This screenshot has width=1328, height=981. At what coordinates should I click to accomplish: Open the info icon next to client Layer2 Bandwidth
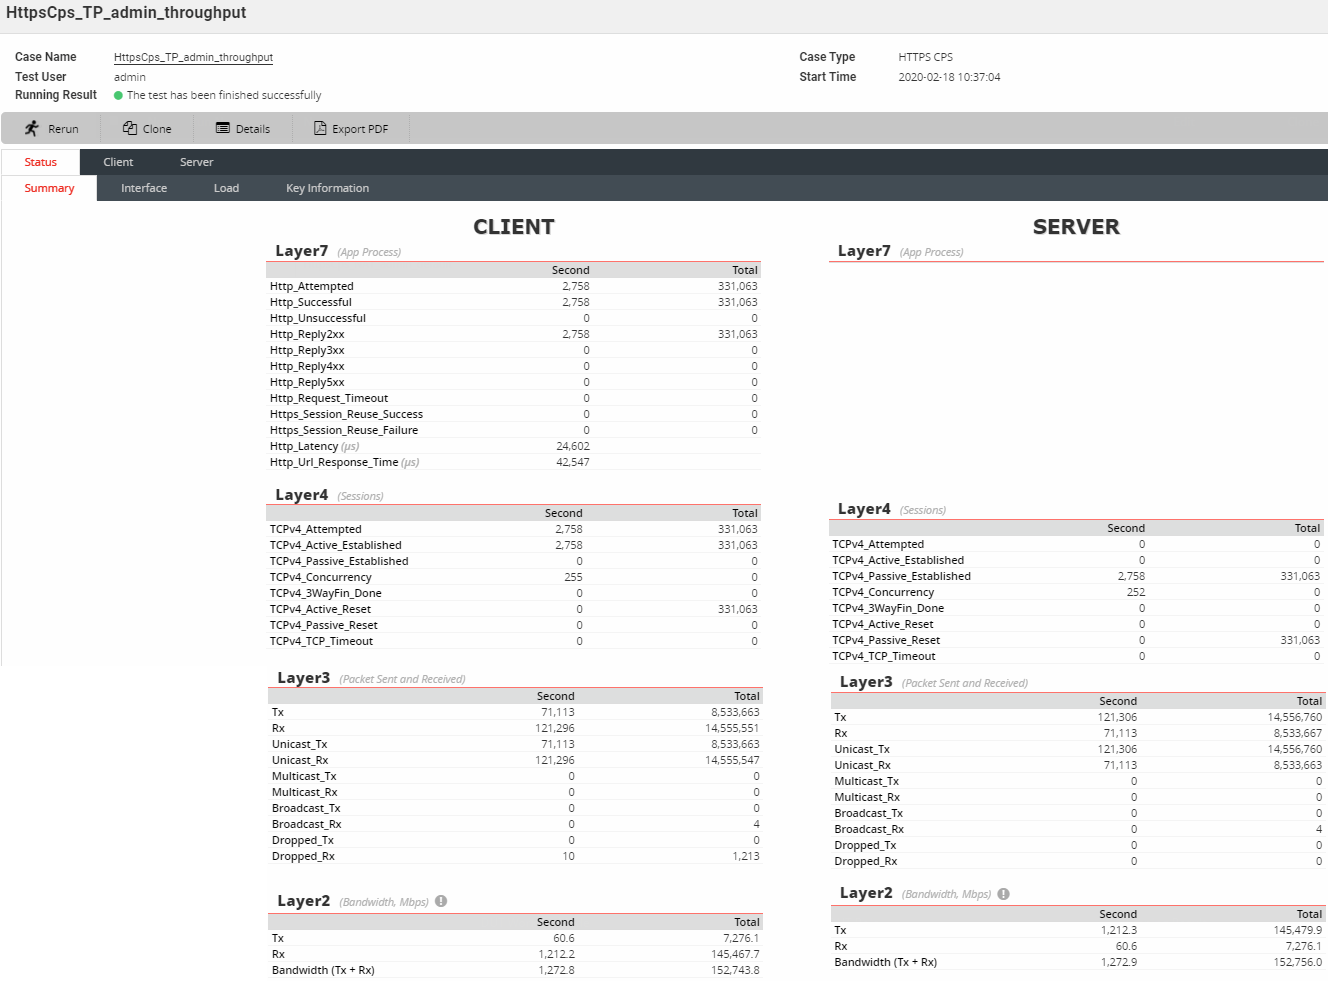441,900
